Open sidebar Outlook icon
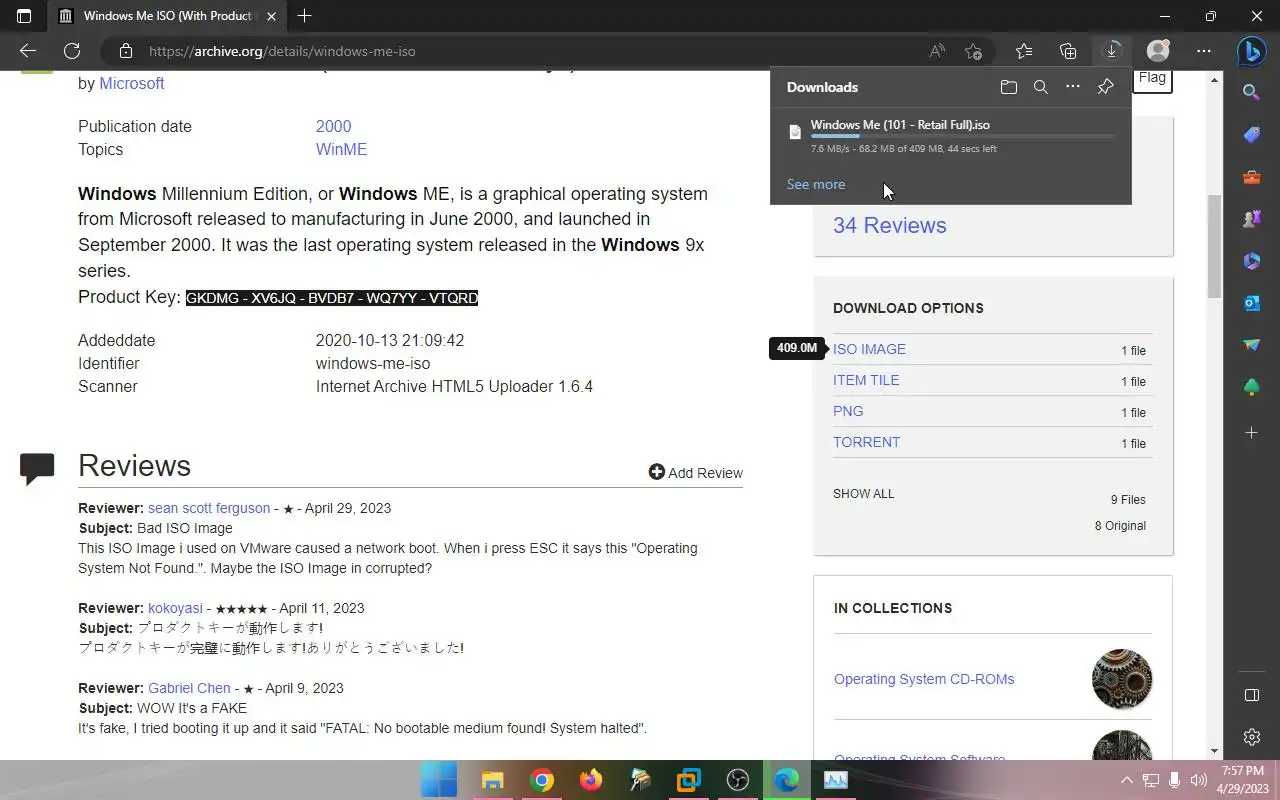The height and width of the screenshot is (800, 1280). [1251, 303]
